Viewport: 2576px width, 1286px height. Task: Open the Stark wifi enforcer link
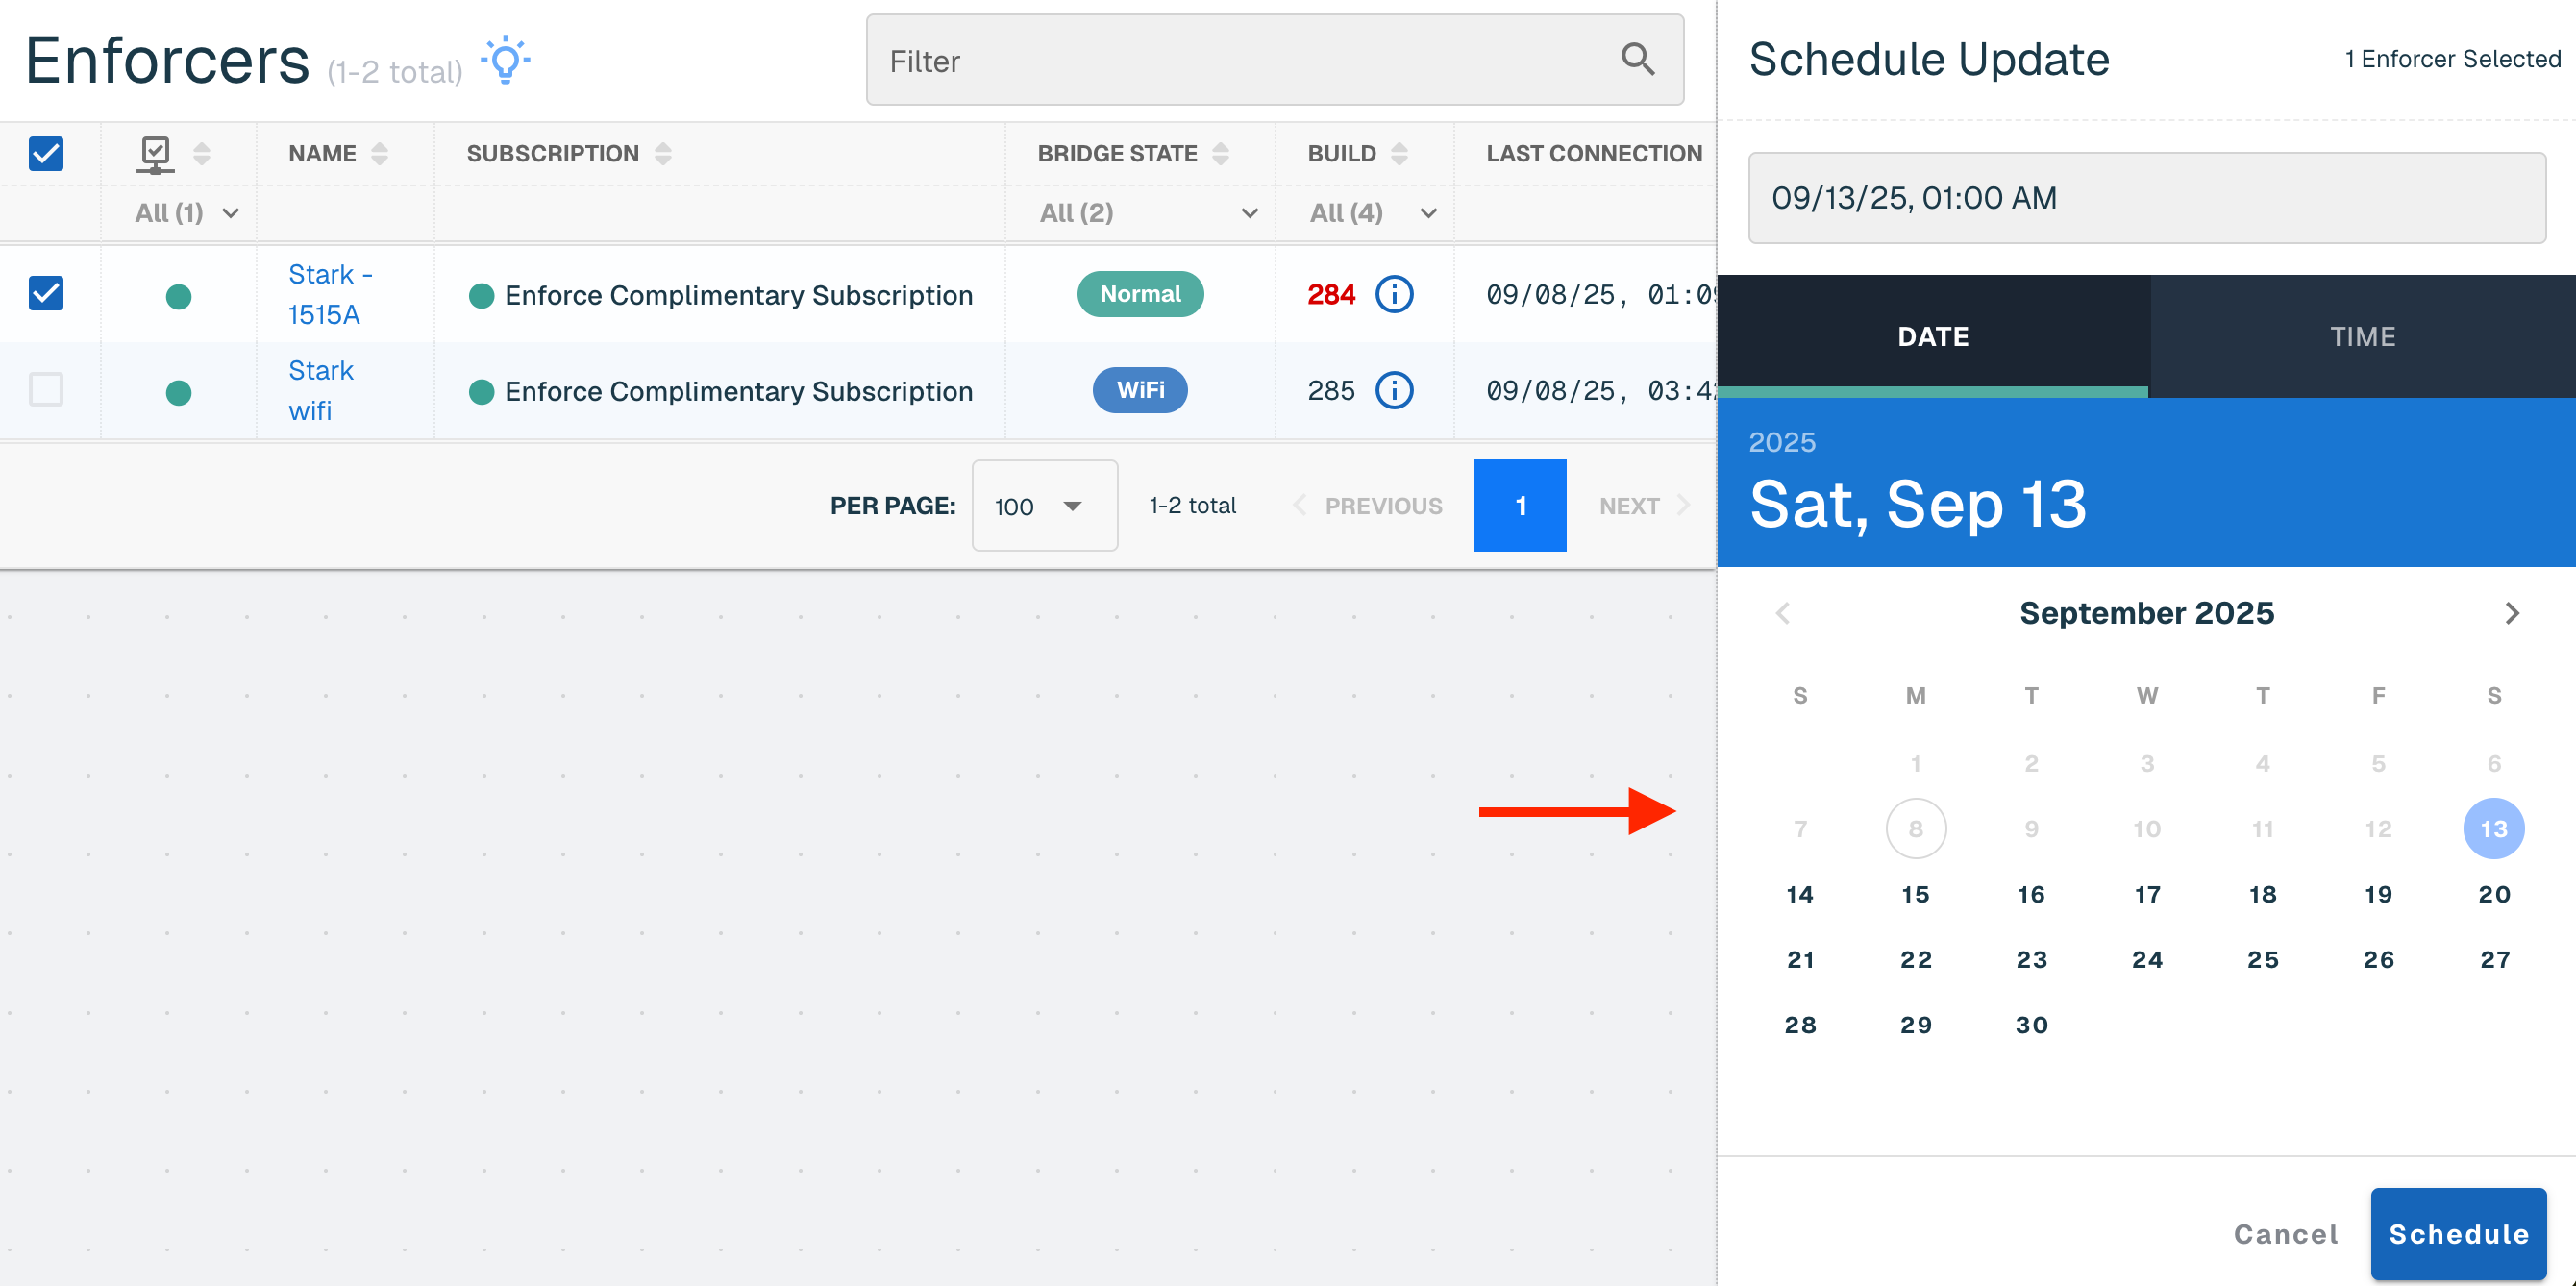click(x=320, y=391)
